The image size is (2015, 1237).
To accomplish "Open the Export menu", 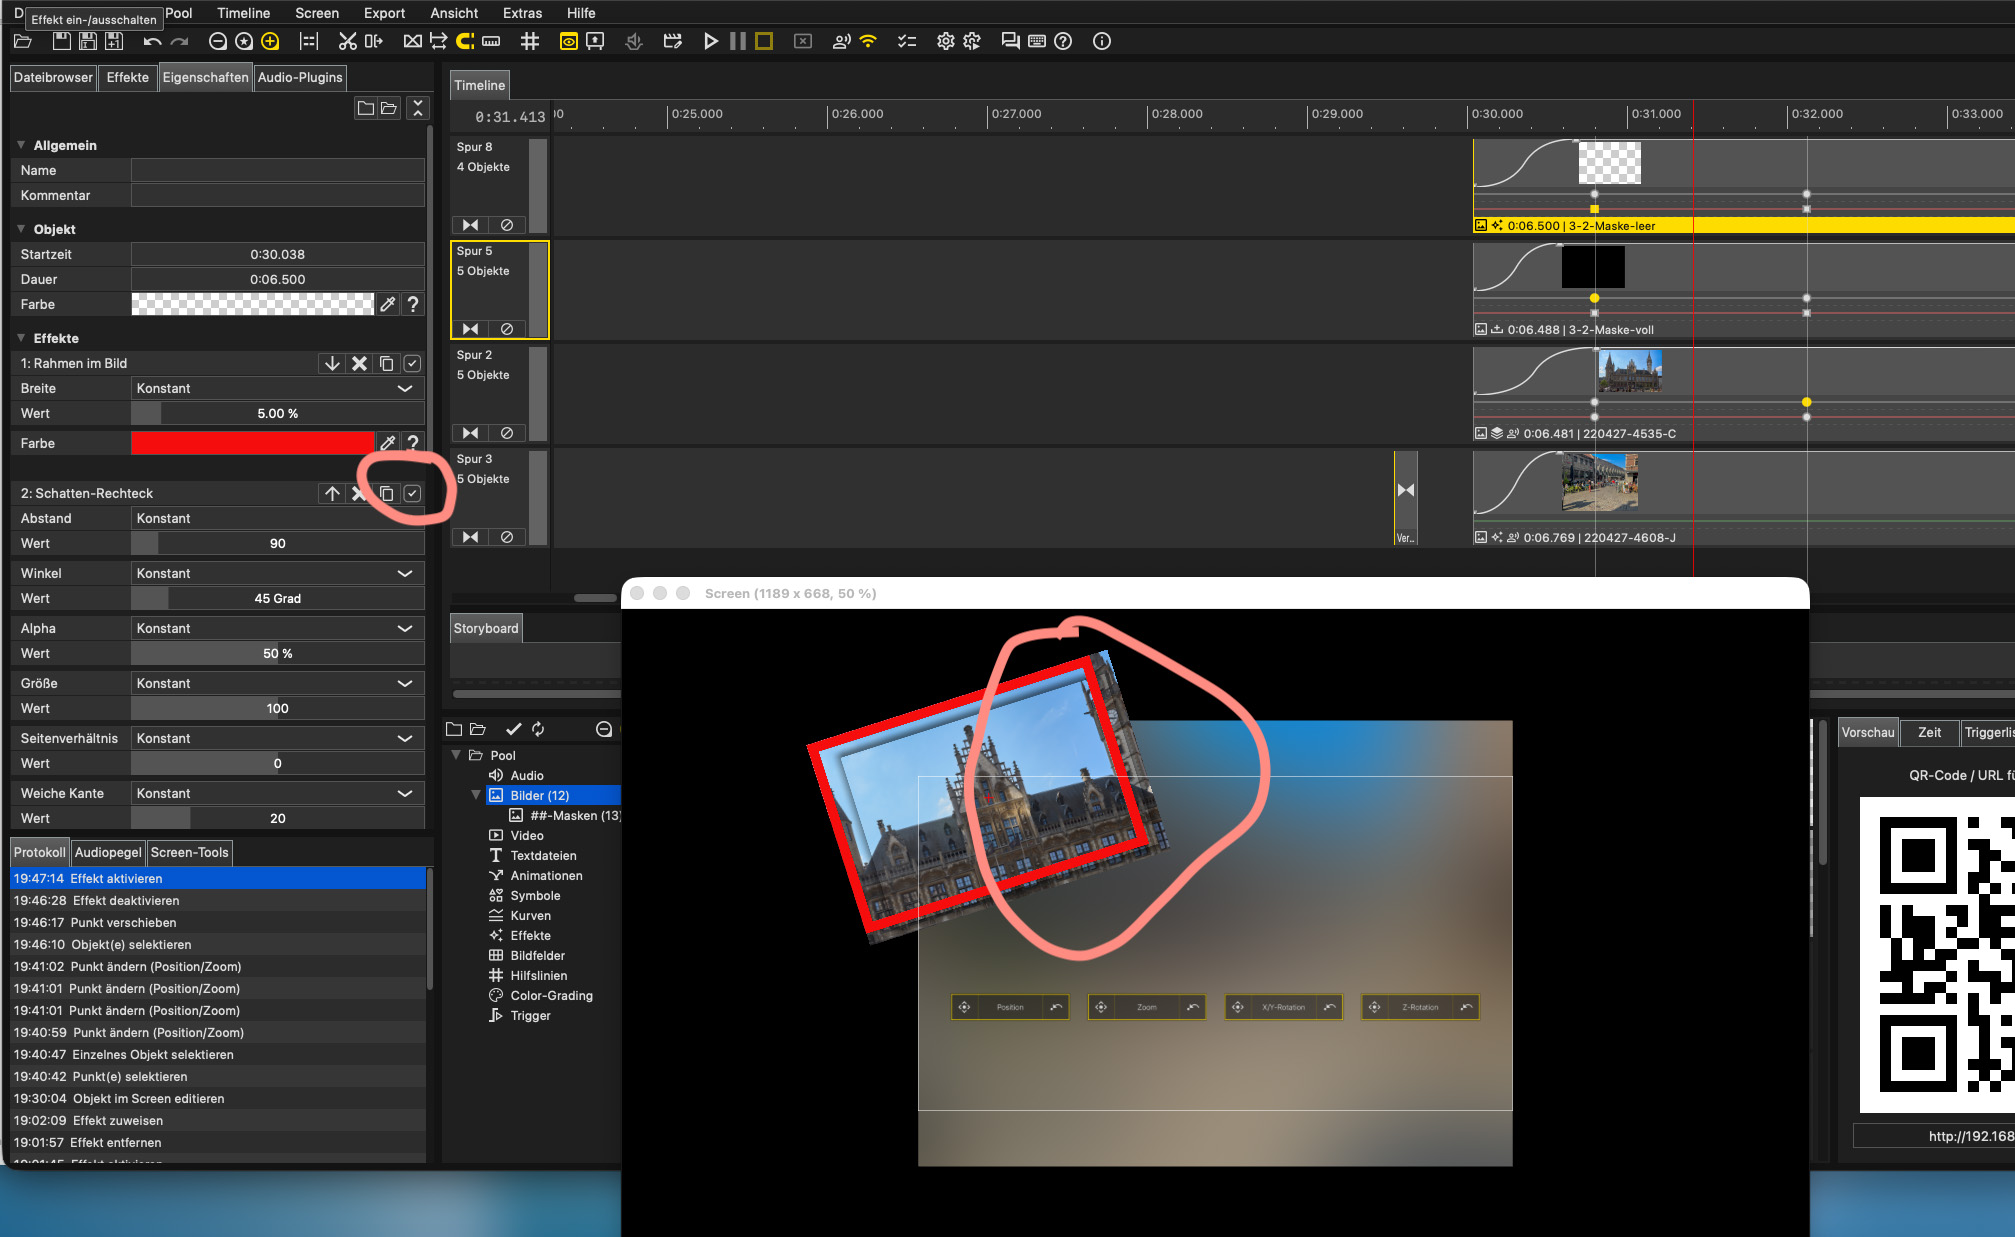I will coord(384,13).
